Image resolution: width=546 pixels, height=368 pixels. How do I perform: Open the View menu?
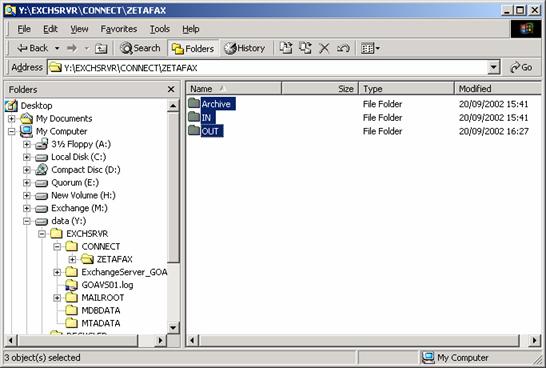79,29
